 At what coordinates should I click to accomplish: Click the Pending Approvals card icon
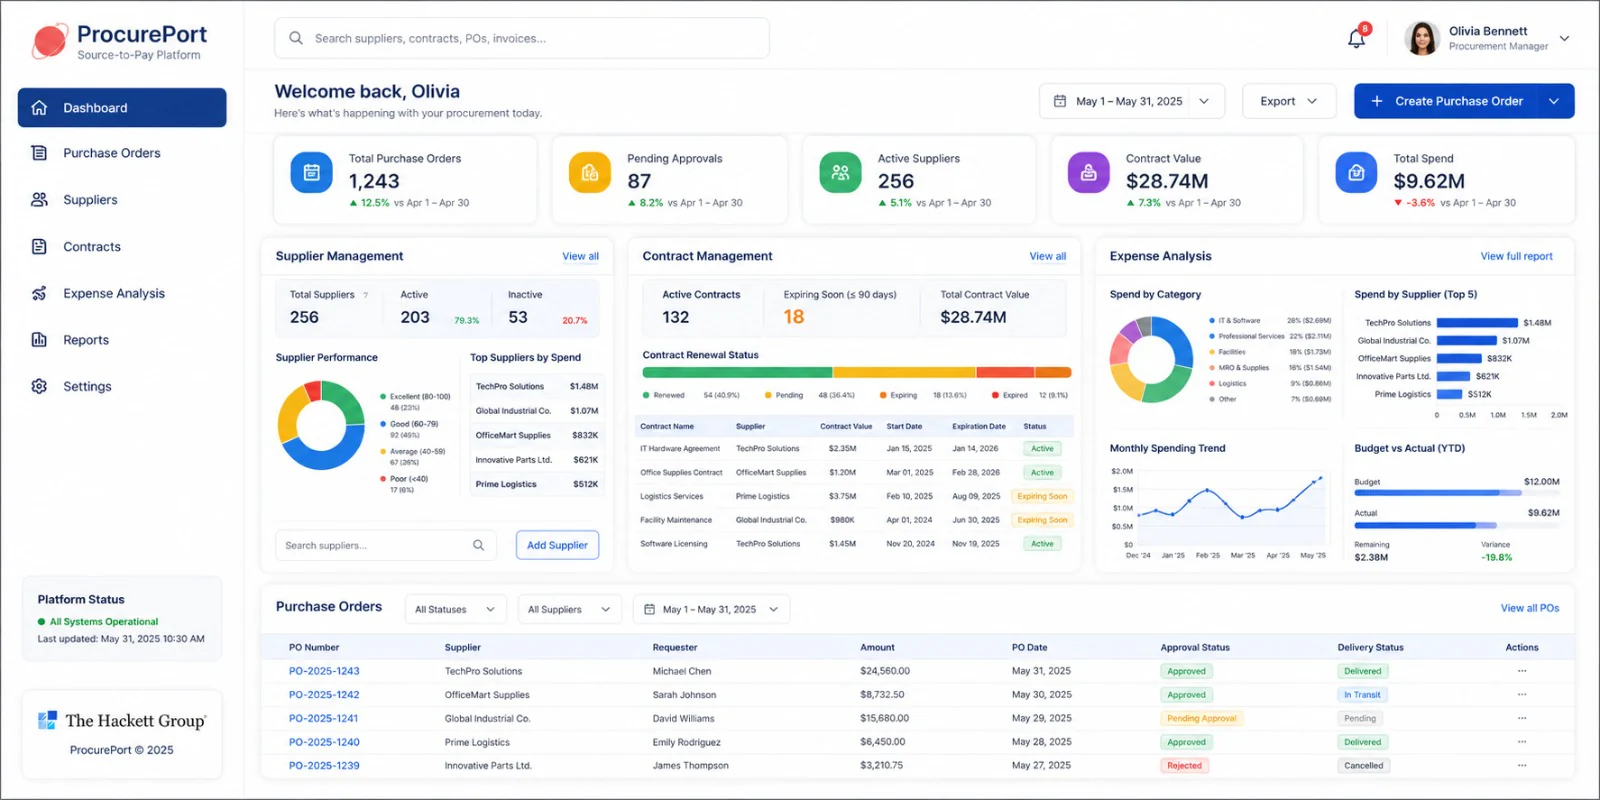pos(590,172)
